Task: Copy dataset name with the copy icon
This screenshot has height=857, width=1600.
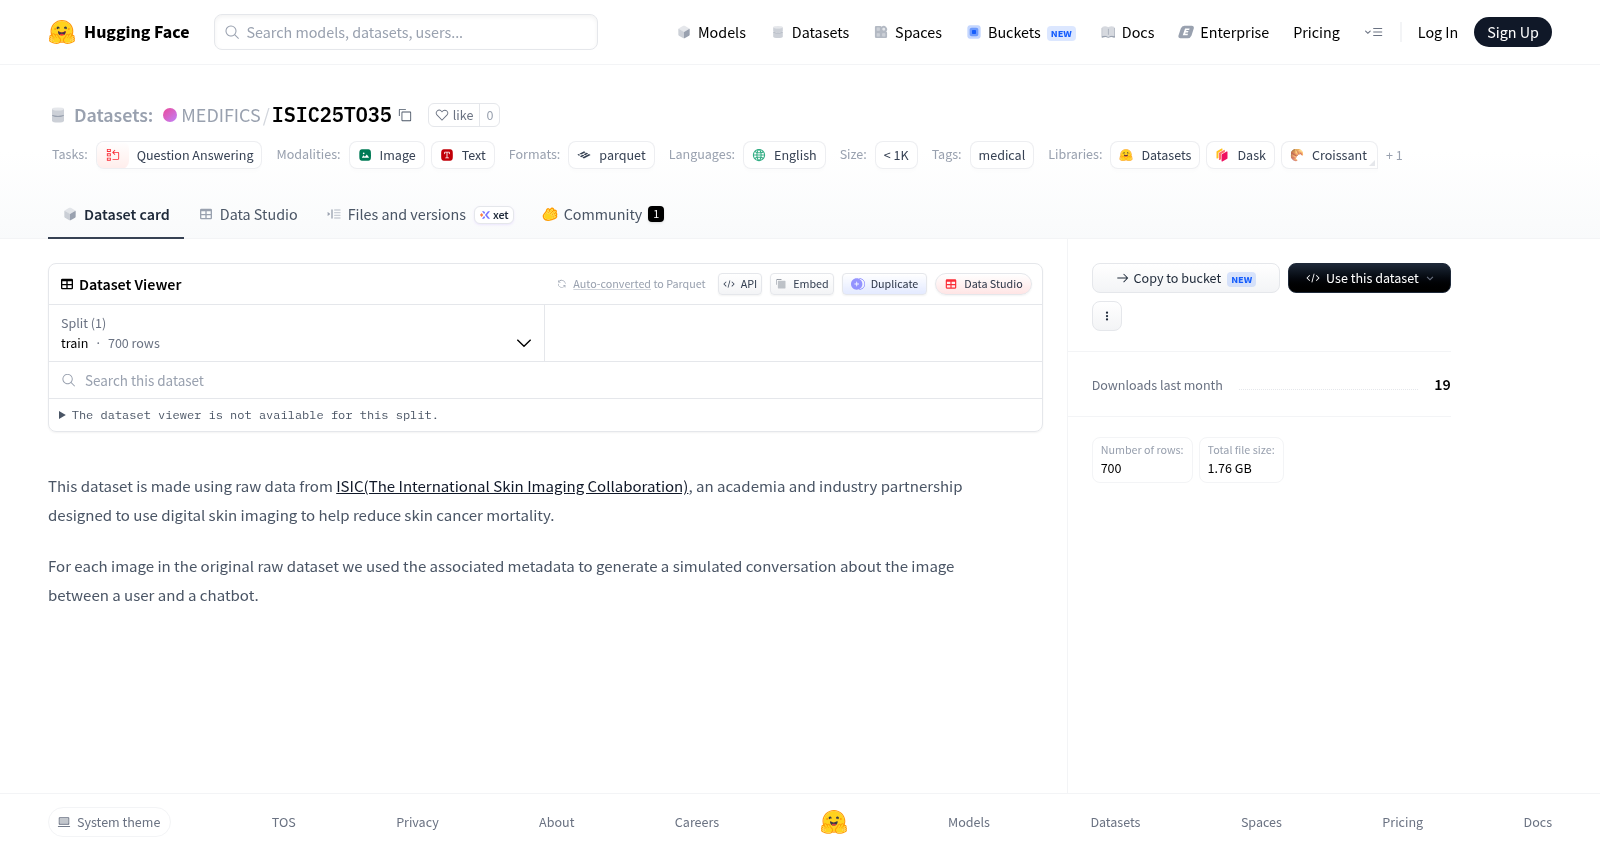Action: (405, 115)
